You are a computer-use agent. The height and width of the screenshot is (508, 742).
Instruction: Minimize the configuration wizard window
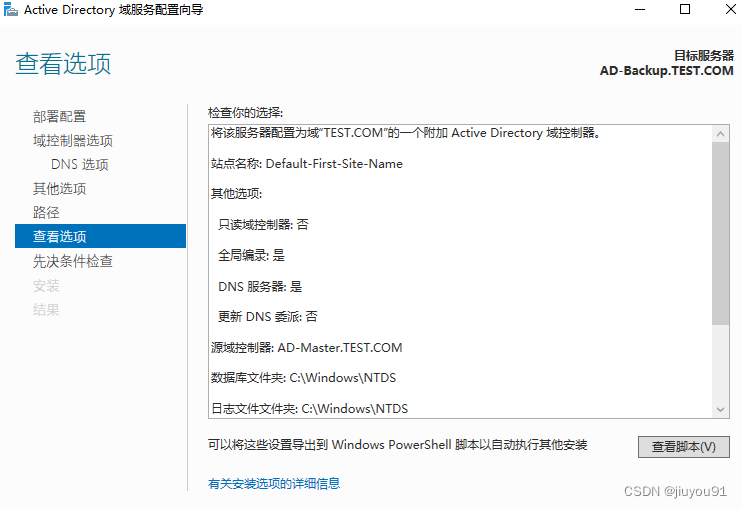click(640, 9)
